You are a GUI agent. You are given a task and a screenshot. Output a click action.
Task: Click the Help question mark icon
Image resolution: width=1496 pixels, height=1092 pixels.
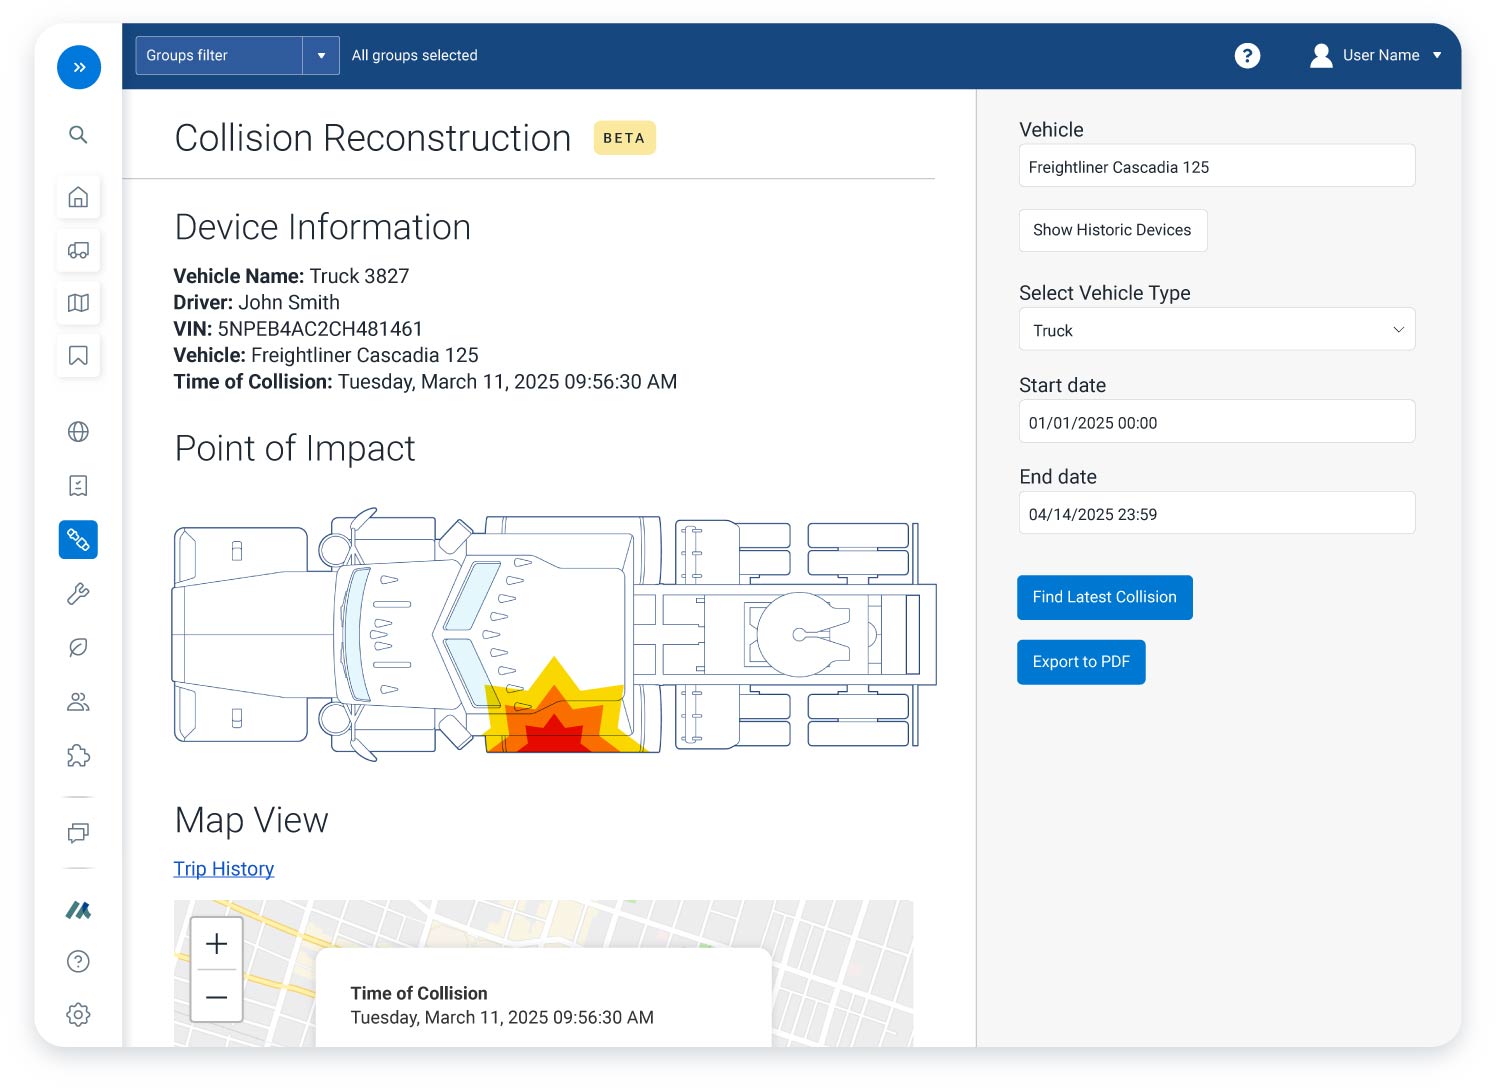coord(78,962)
